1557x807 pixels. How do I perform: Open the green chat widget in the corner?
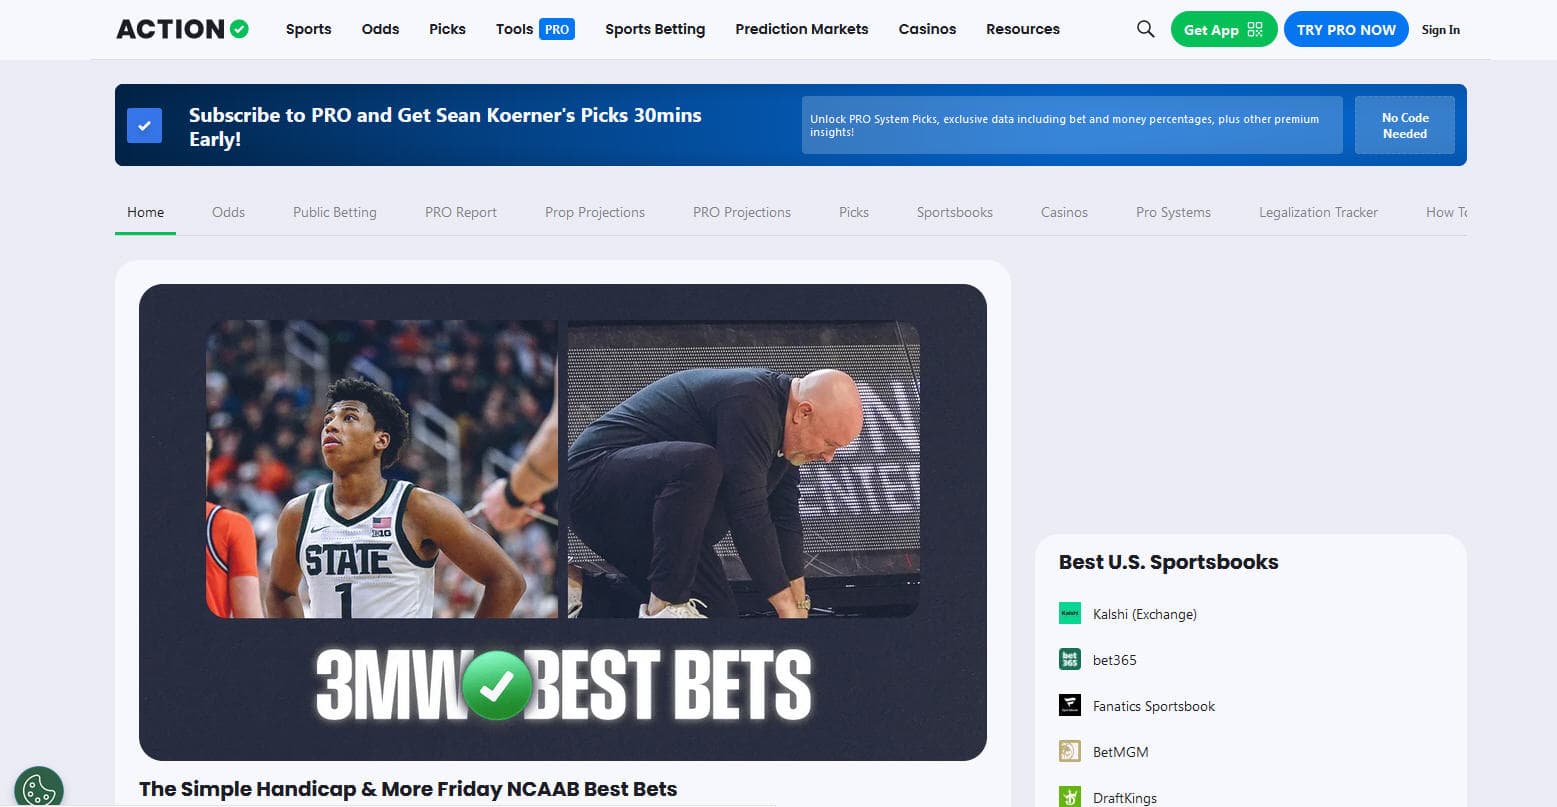(x=39, y=787)
